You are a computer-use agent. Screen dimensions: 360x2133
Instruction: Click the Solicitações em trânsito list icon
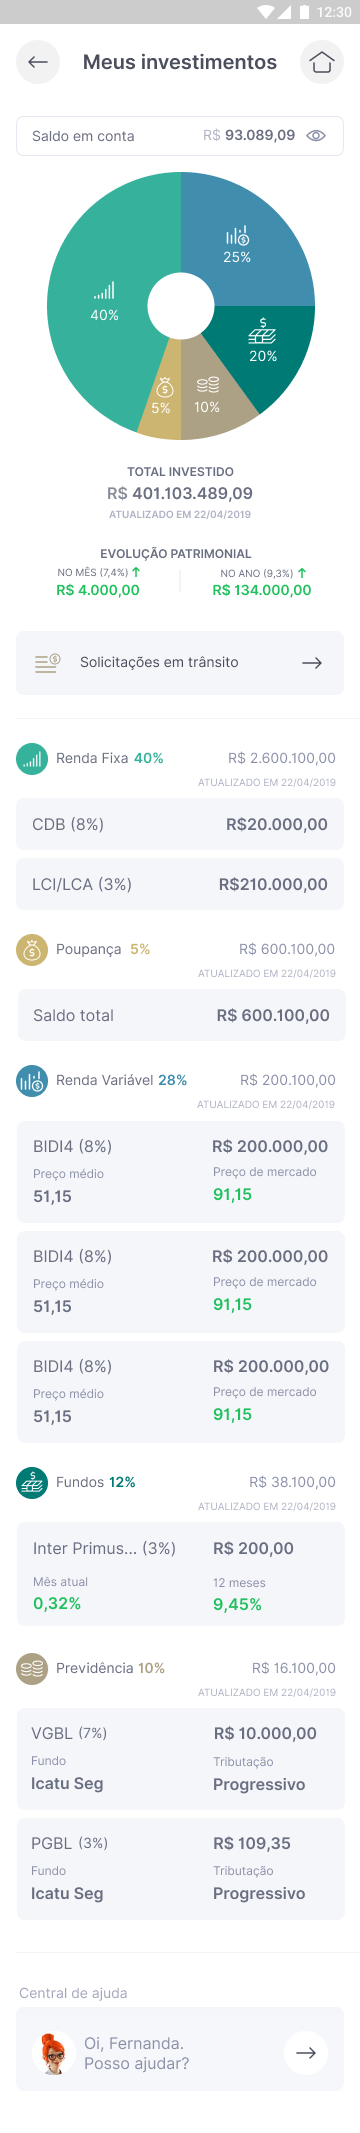(x=47, y=662)
